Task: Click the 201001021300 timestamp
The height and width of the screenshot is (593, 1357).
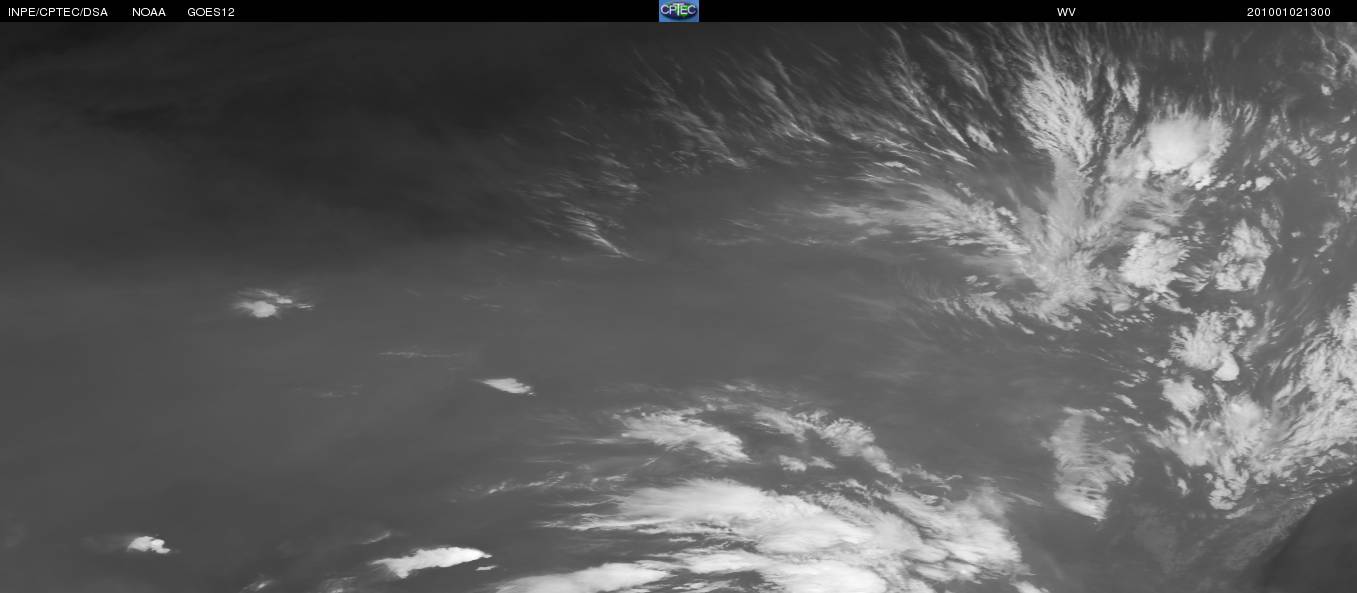Action: pos(1289,12)
